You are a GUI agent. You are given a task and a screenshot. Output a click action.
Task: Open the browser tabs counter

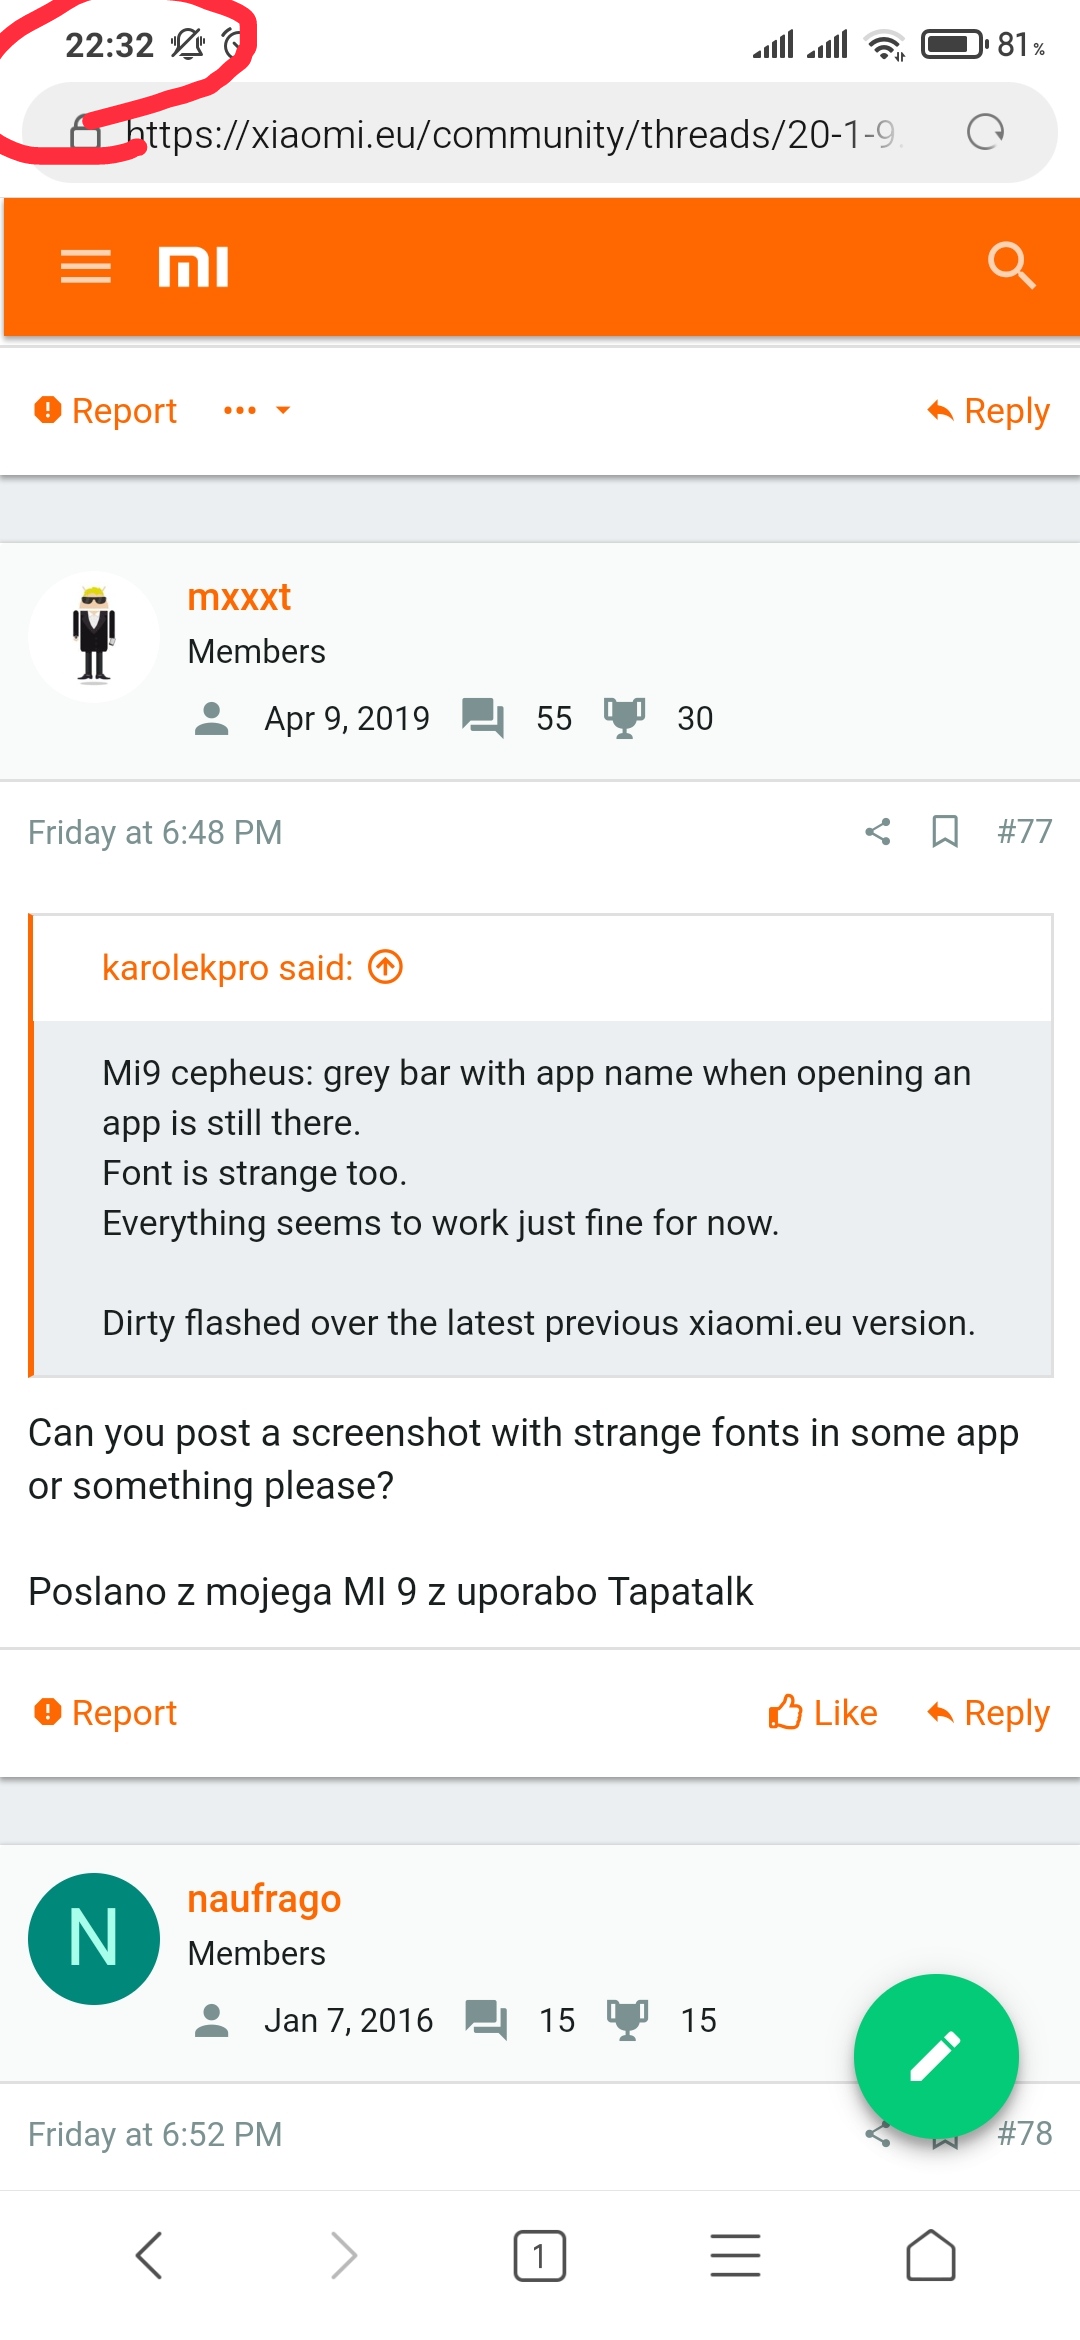539,2256
